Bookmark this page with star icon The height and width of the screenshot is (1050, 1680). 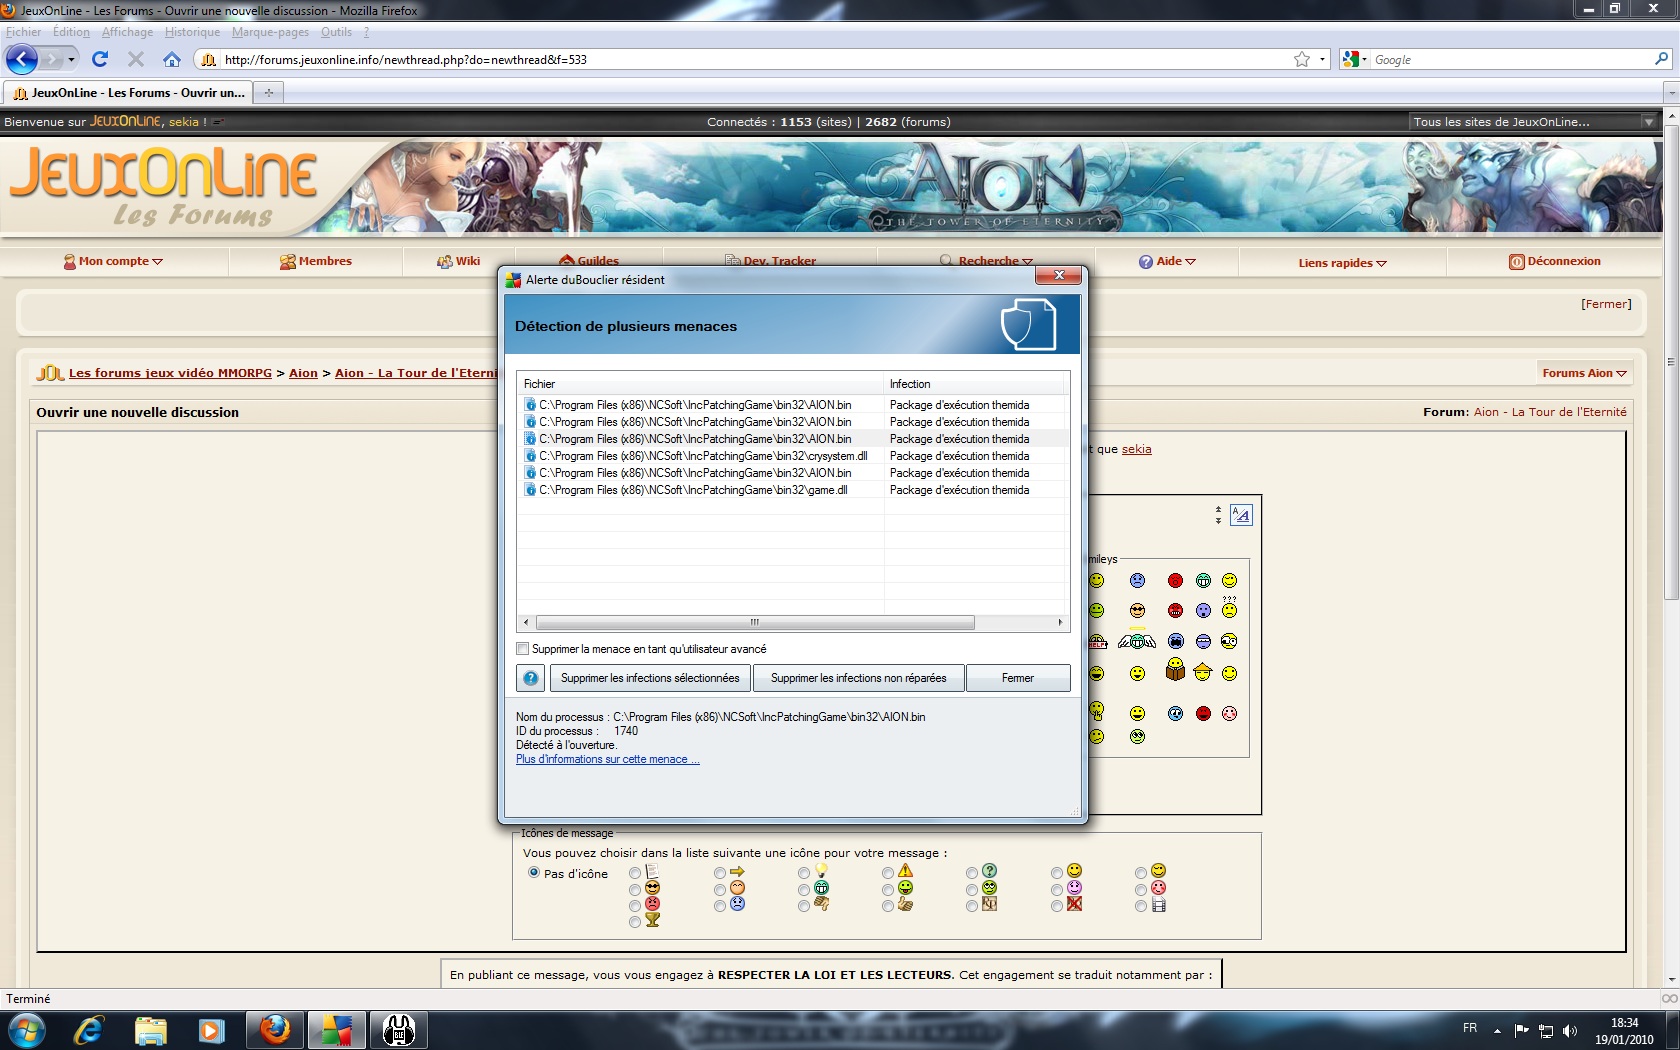click(x=1301, y=59)
